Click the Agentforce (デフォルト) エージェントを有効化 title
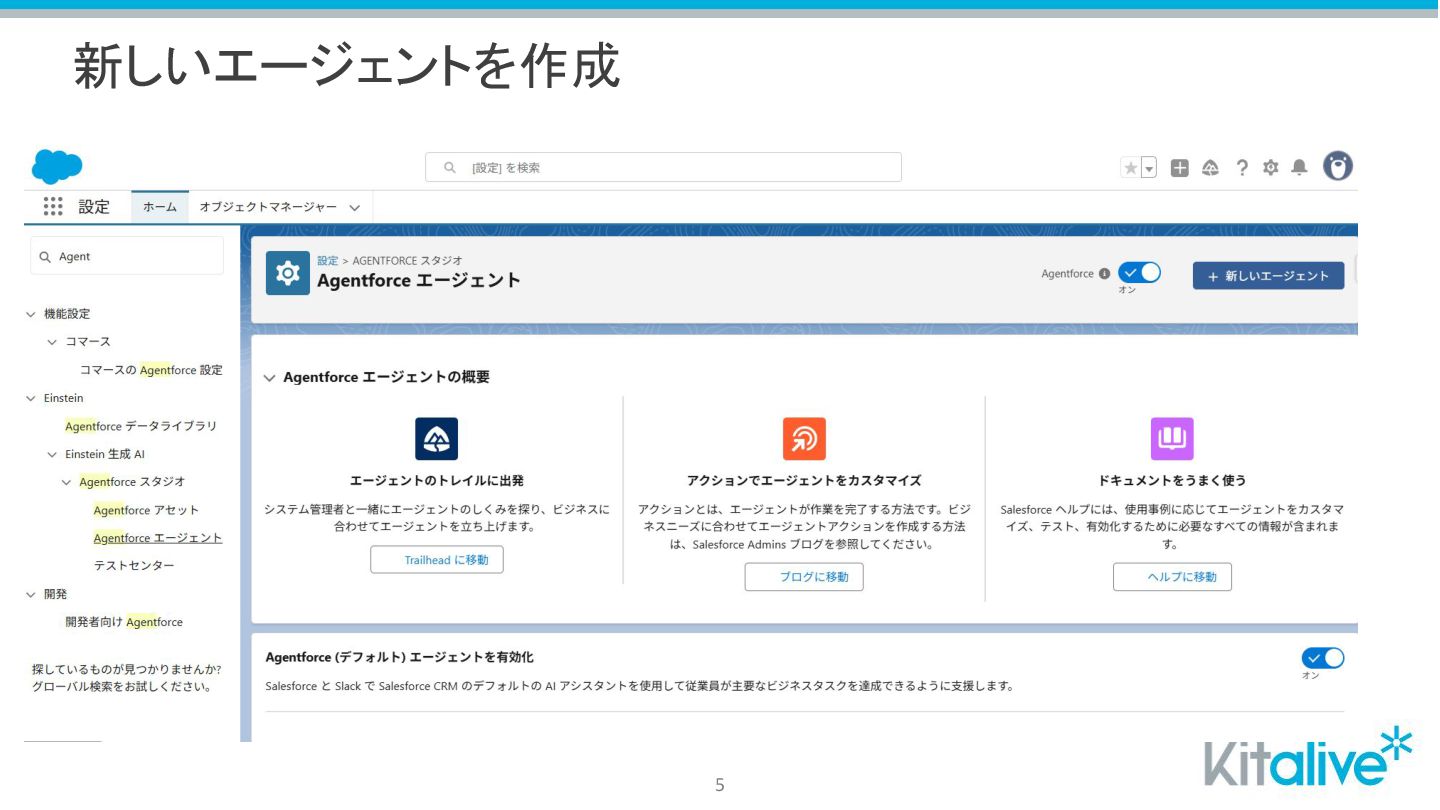Screen dimensions: 1440x810 (x=399, y=657)
